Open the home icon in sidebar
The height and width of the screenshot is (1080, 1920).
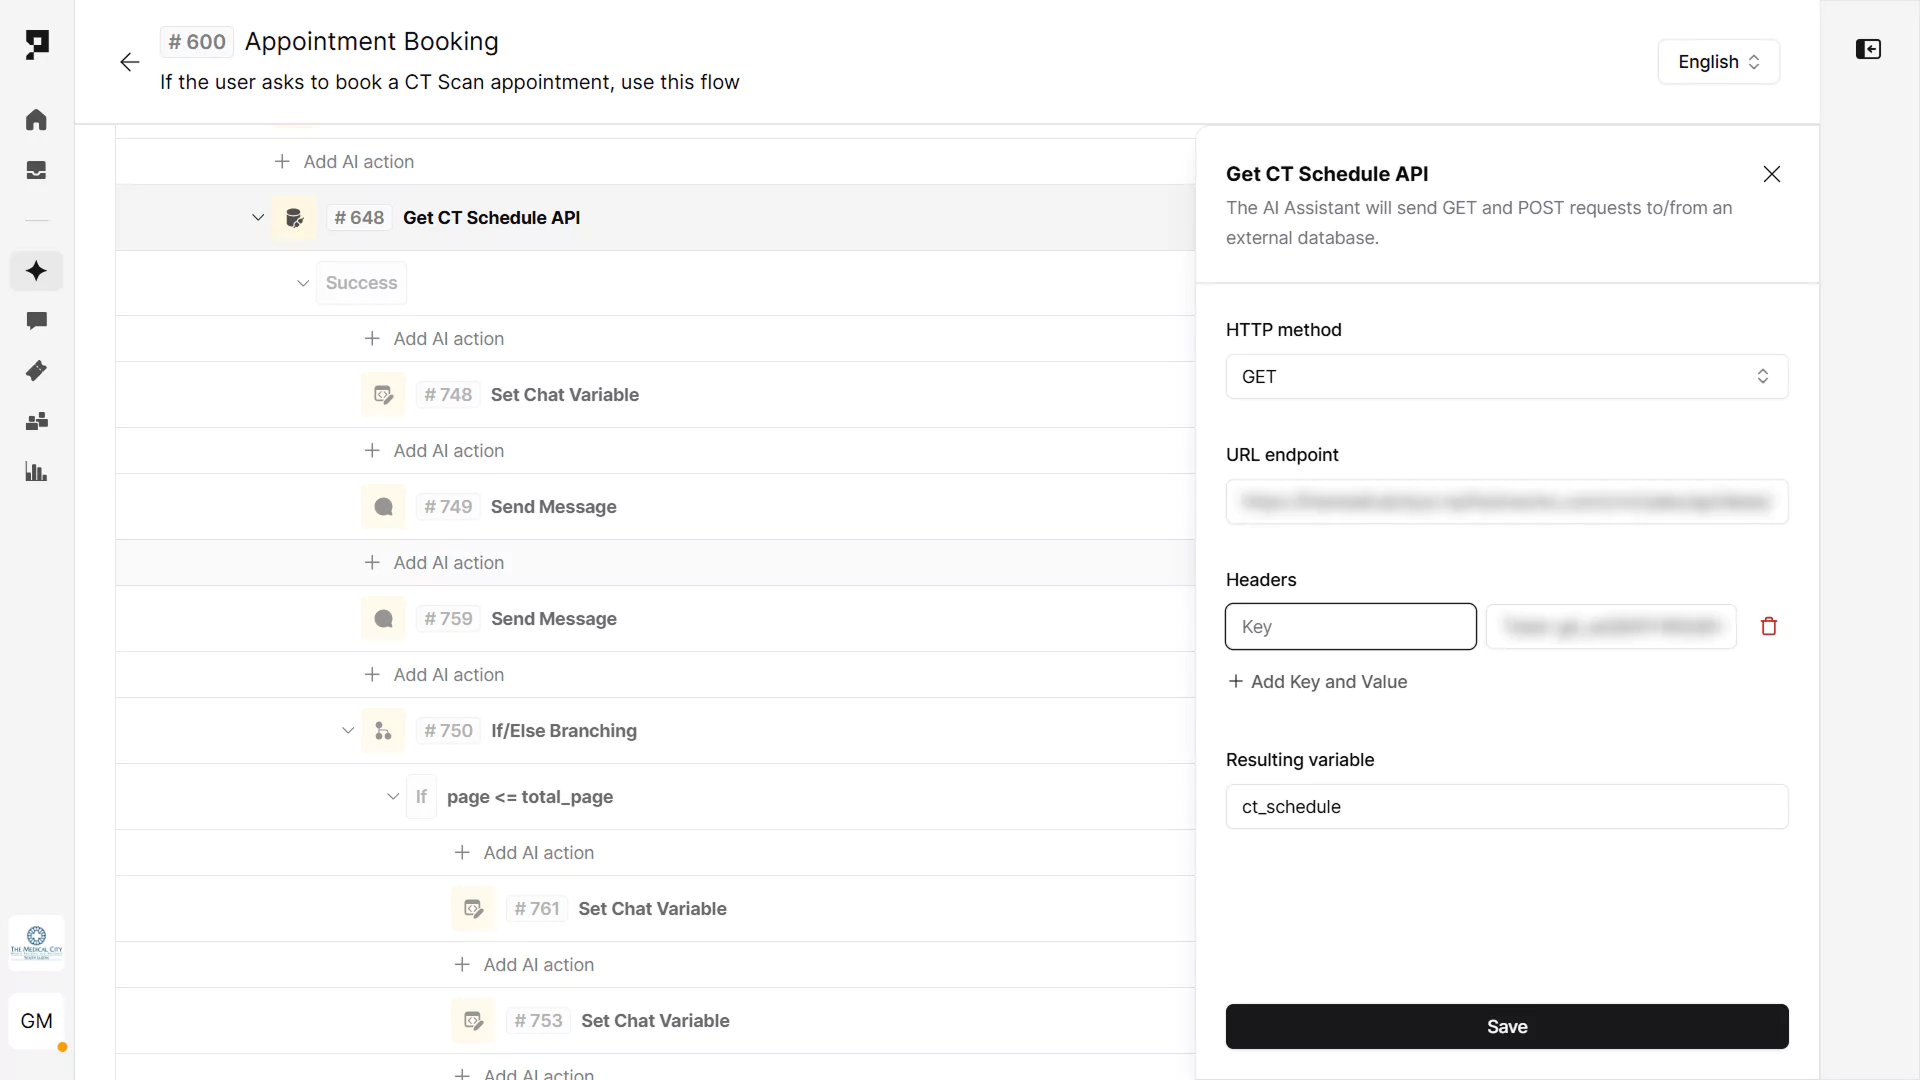36,120
